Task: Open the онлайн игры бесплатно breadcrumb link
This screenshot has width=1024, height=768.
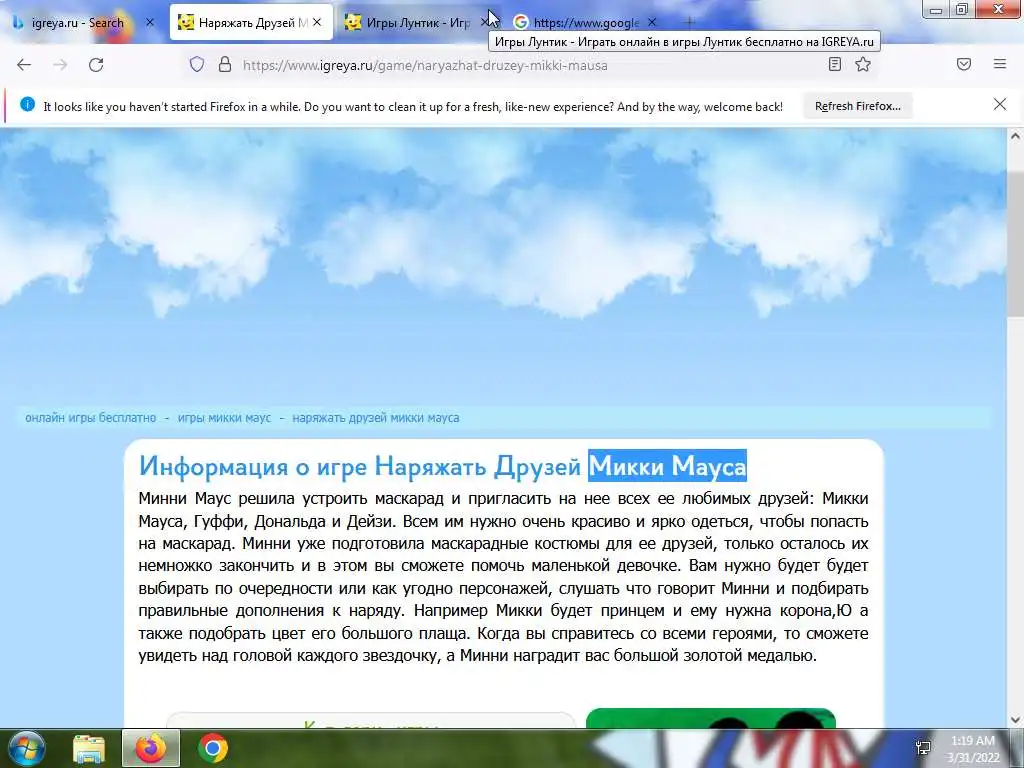Action: click(91, 418)
